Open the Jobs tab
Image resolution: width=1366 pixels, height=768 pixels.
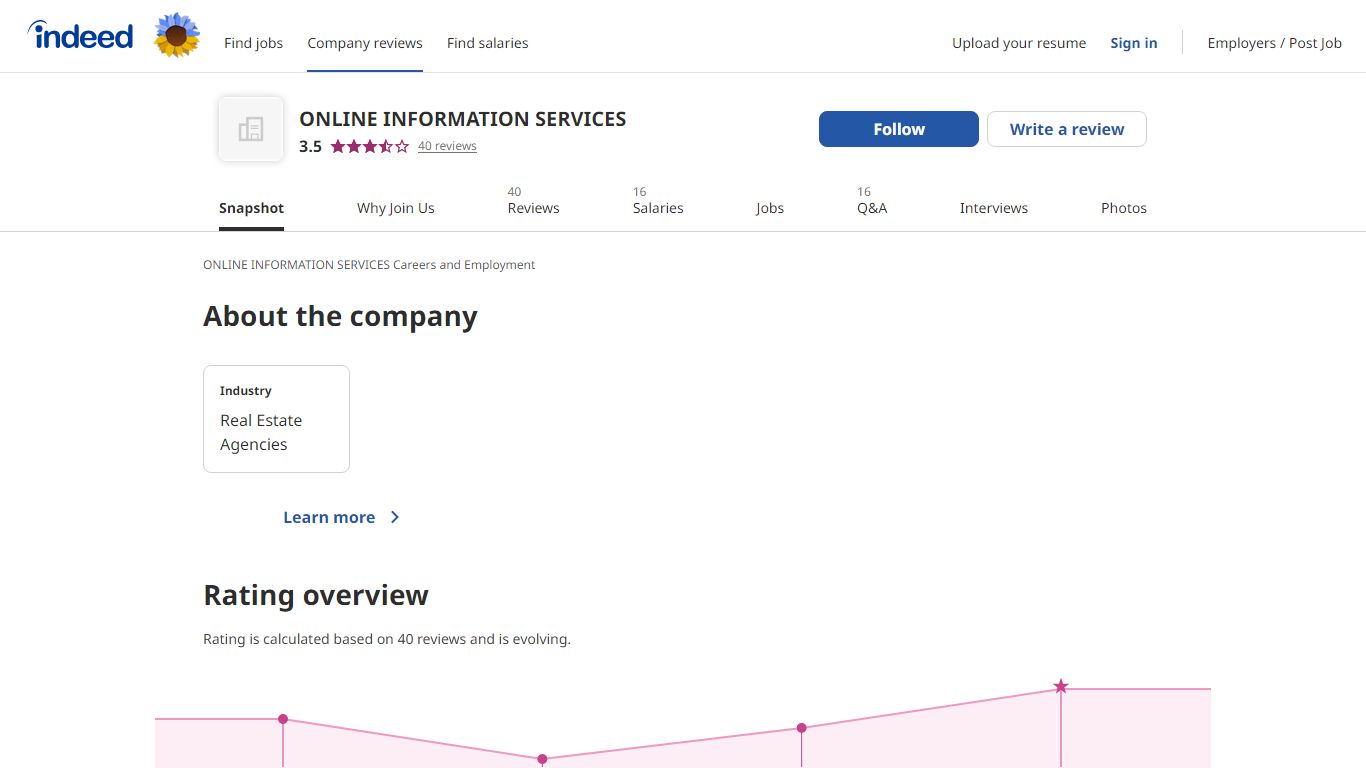pos(770,208)
